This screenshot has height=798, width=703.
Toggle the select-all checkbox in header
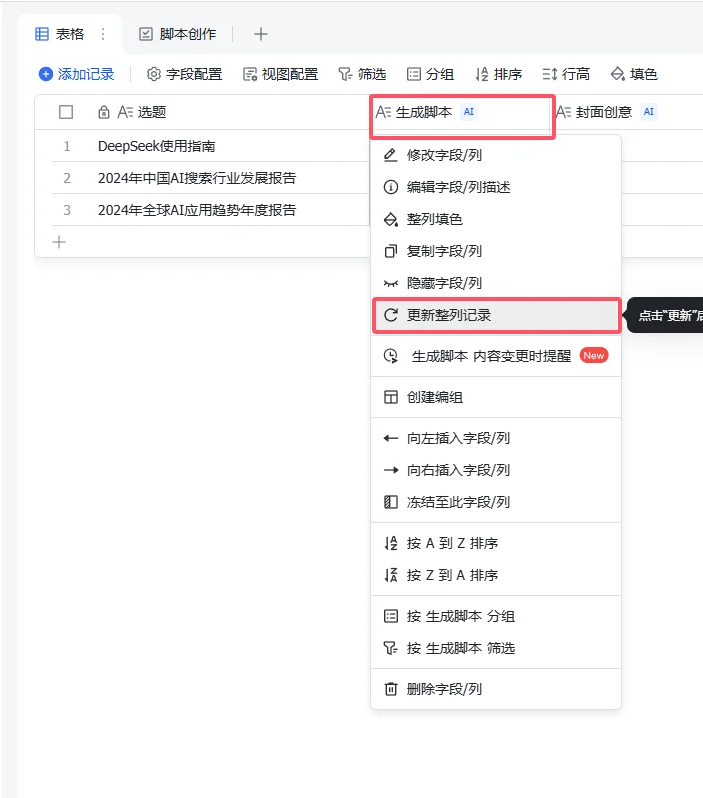point(66,112)
